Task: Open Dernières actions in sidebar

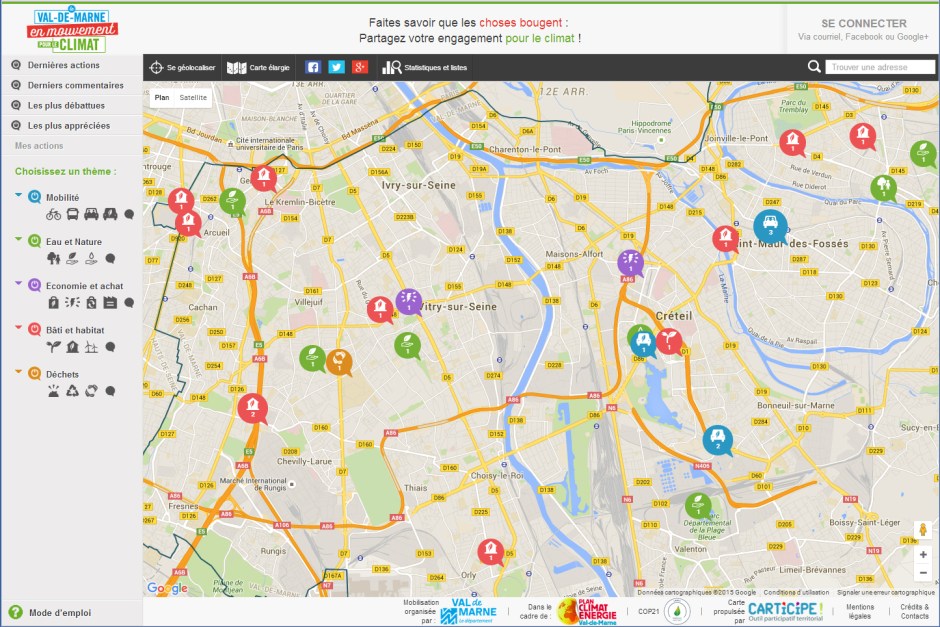Action: pos(64,65)
